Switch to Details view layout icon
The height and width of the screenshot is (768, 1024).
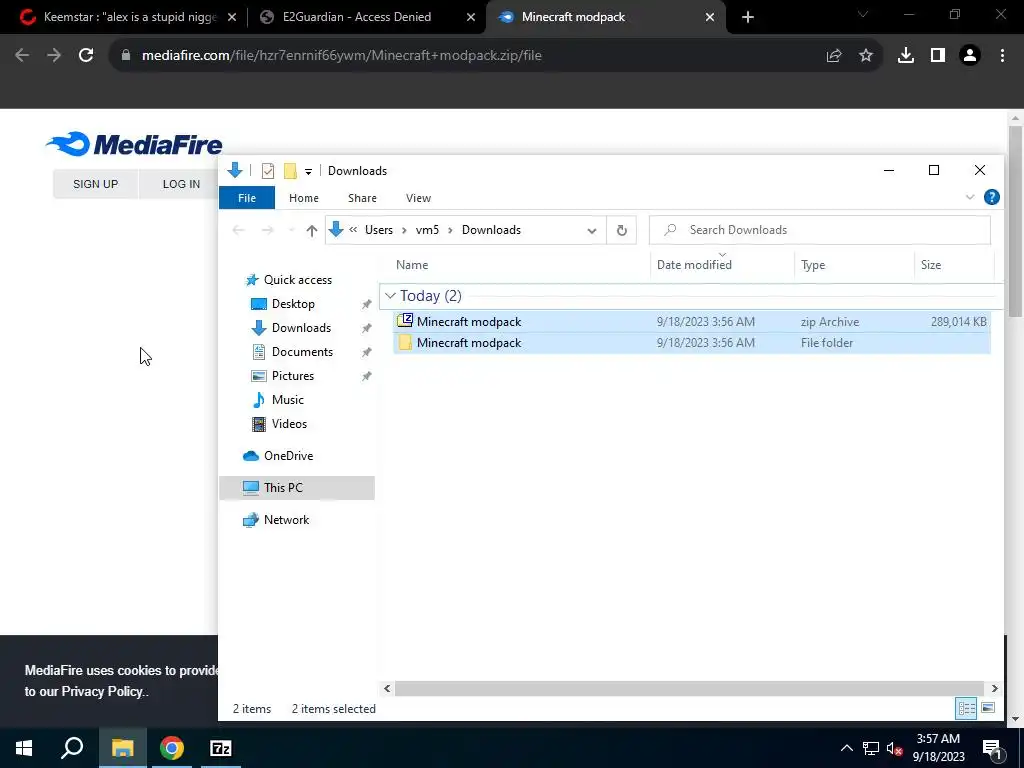966,709
